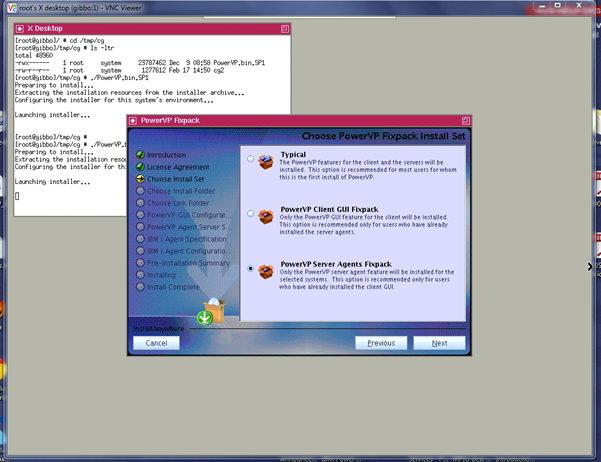Click the IBM i Agent Specification step bullet
This screenshot has height=462, width=601.
tap(140, 238)
